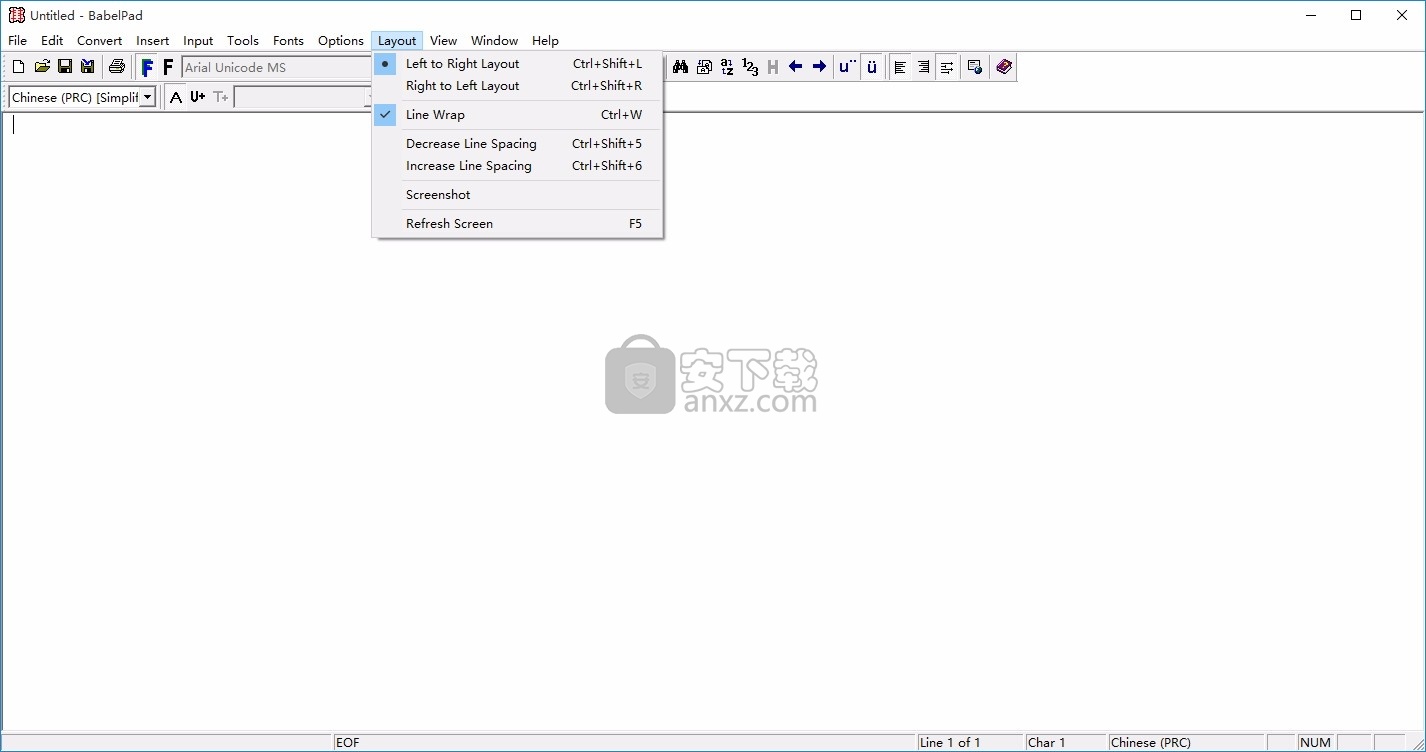Click the Save As floppy with arrow icon
This screenshot has height=752, width=1426.
tap(88, 67)
